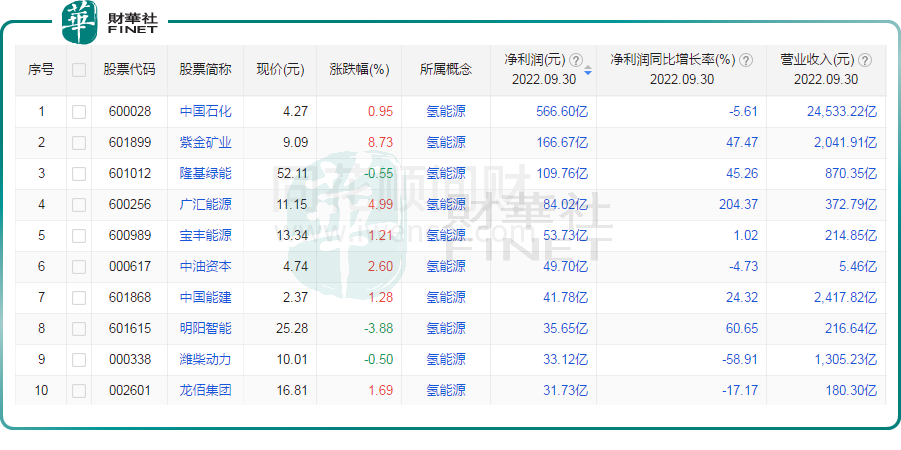This screenshot has width=901, height=450.
Task: Check the box for 隆基绿能 row
Action: [79, 174]
